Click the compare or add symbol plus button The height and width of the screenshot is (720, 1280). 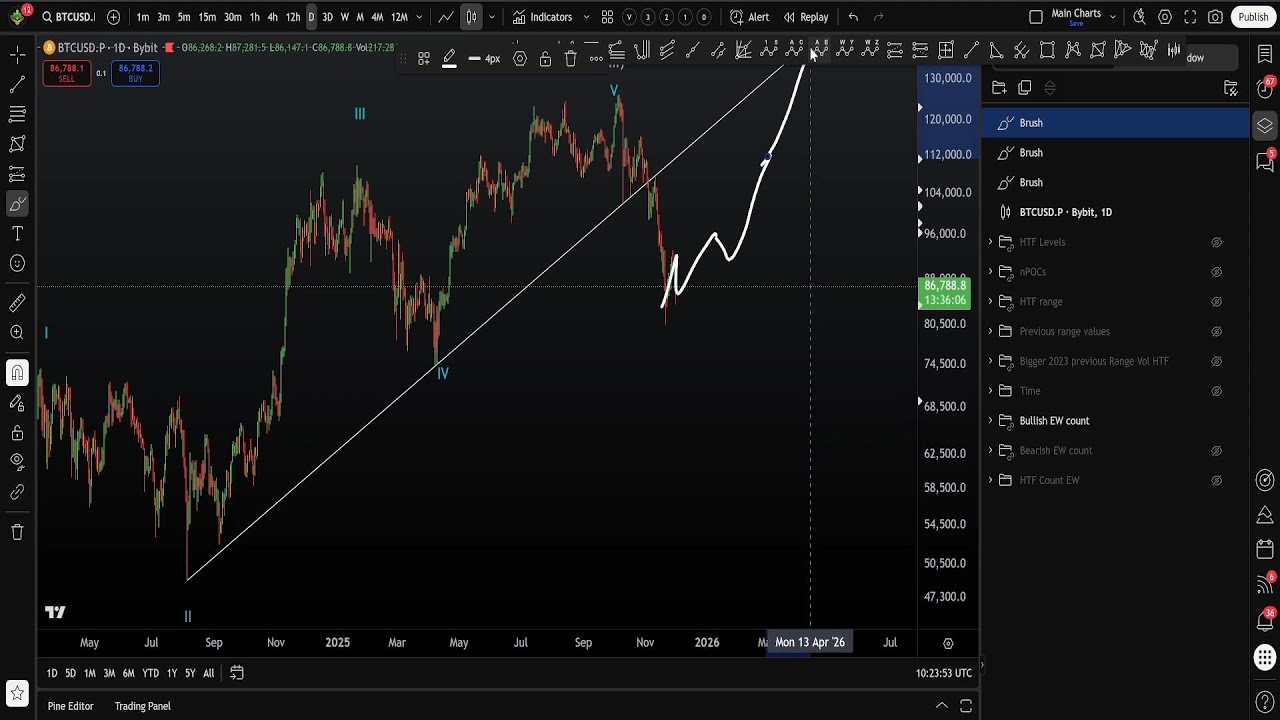click(x=113, y=17)
